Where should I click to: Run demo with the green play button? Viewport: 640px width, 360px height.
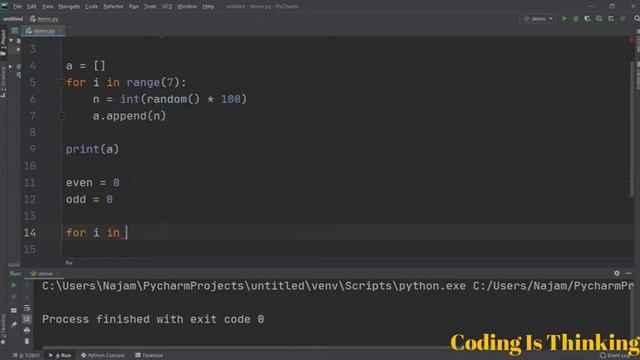[564, 19]
